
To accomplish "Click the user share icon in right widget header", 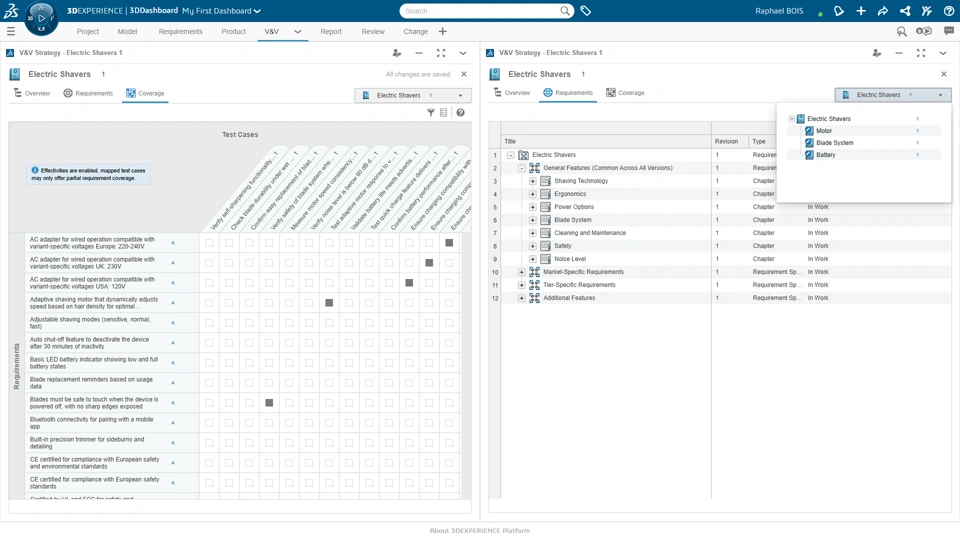I will [x=877, y=53].
